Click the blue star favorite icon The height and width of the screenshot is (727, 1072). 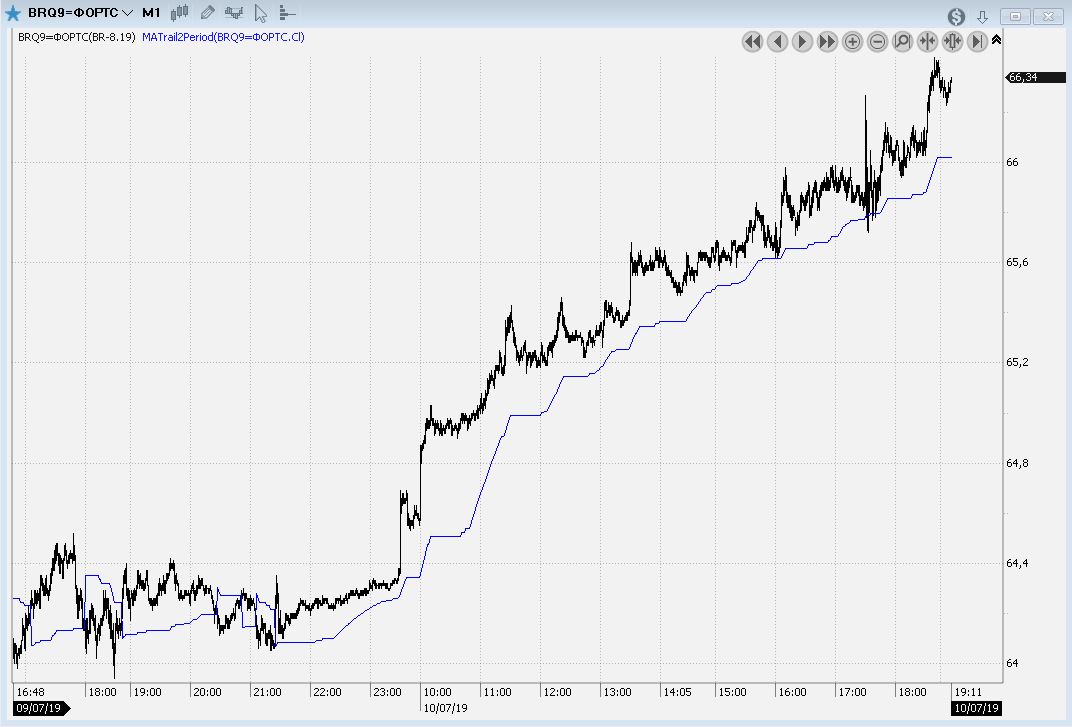13,13
